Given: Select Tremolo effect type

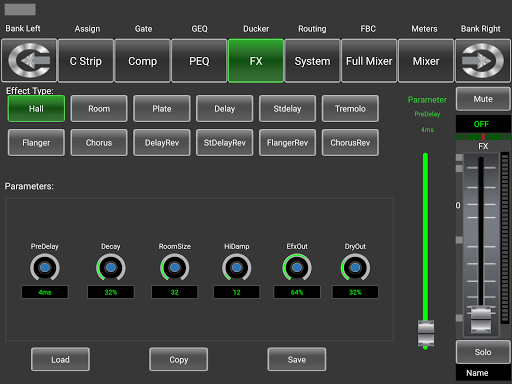Looking at the screenshot, I should coord(350,109).
